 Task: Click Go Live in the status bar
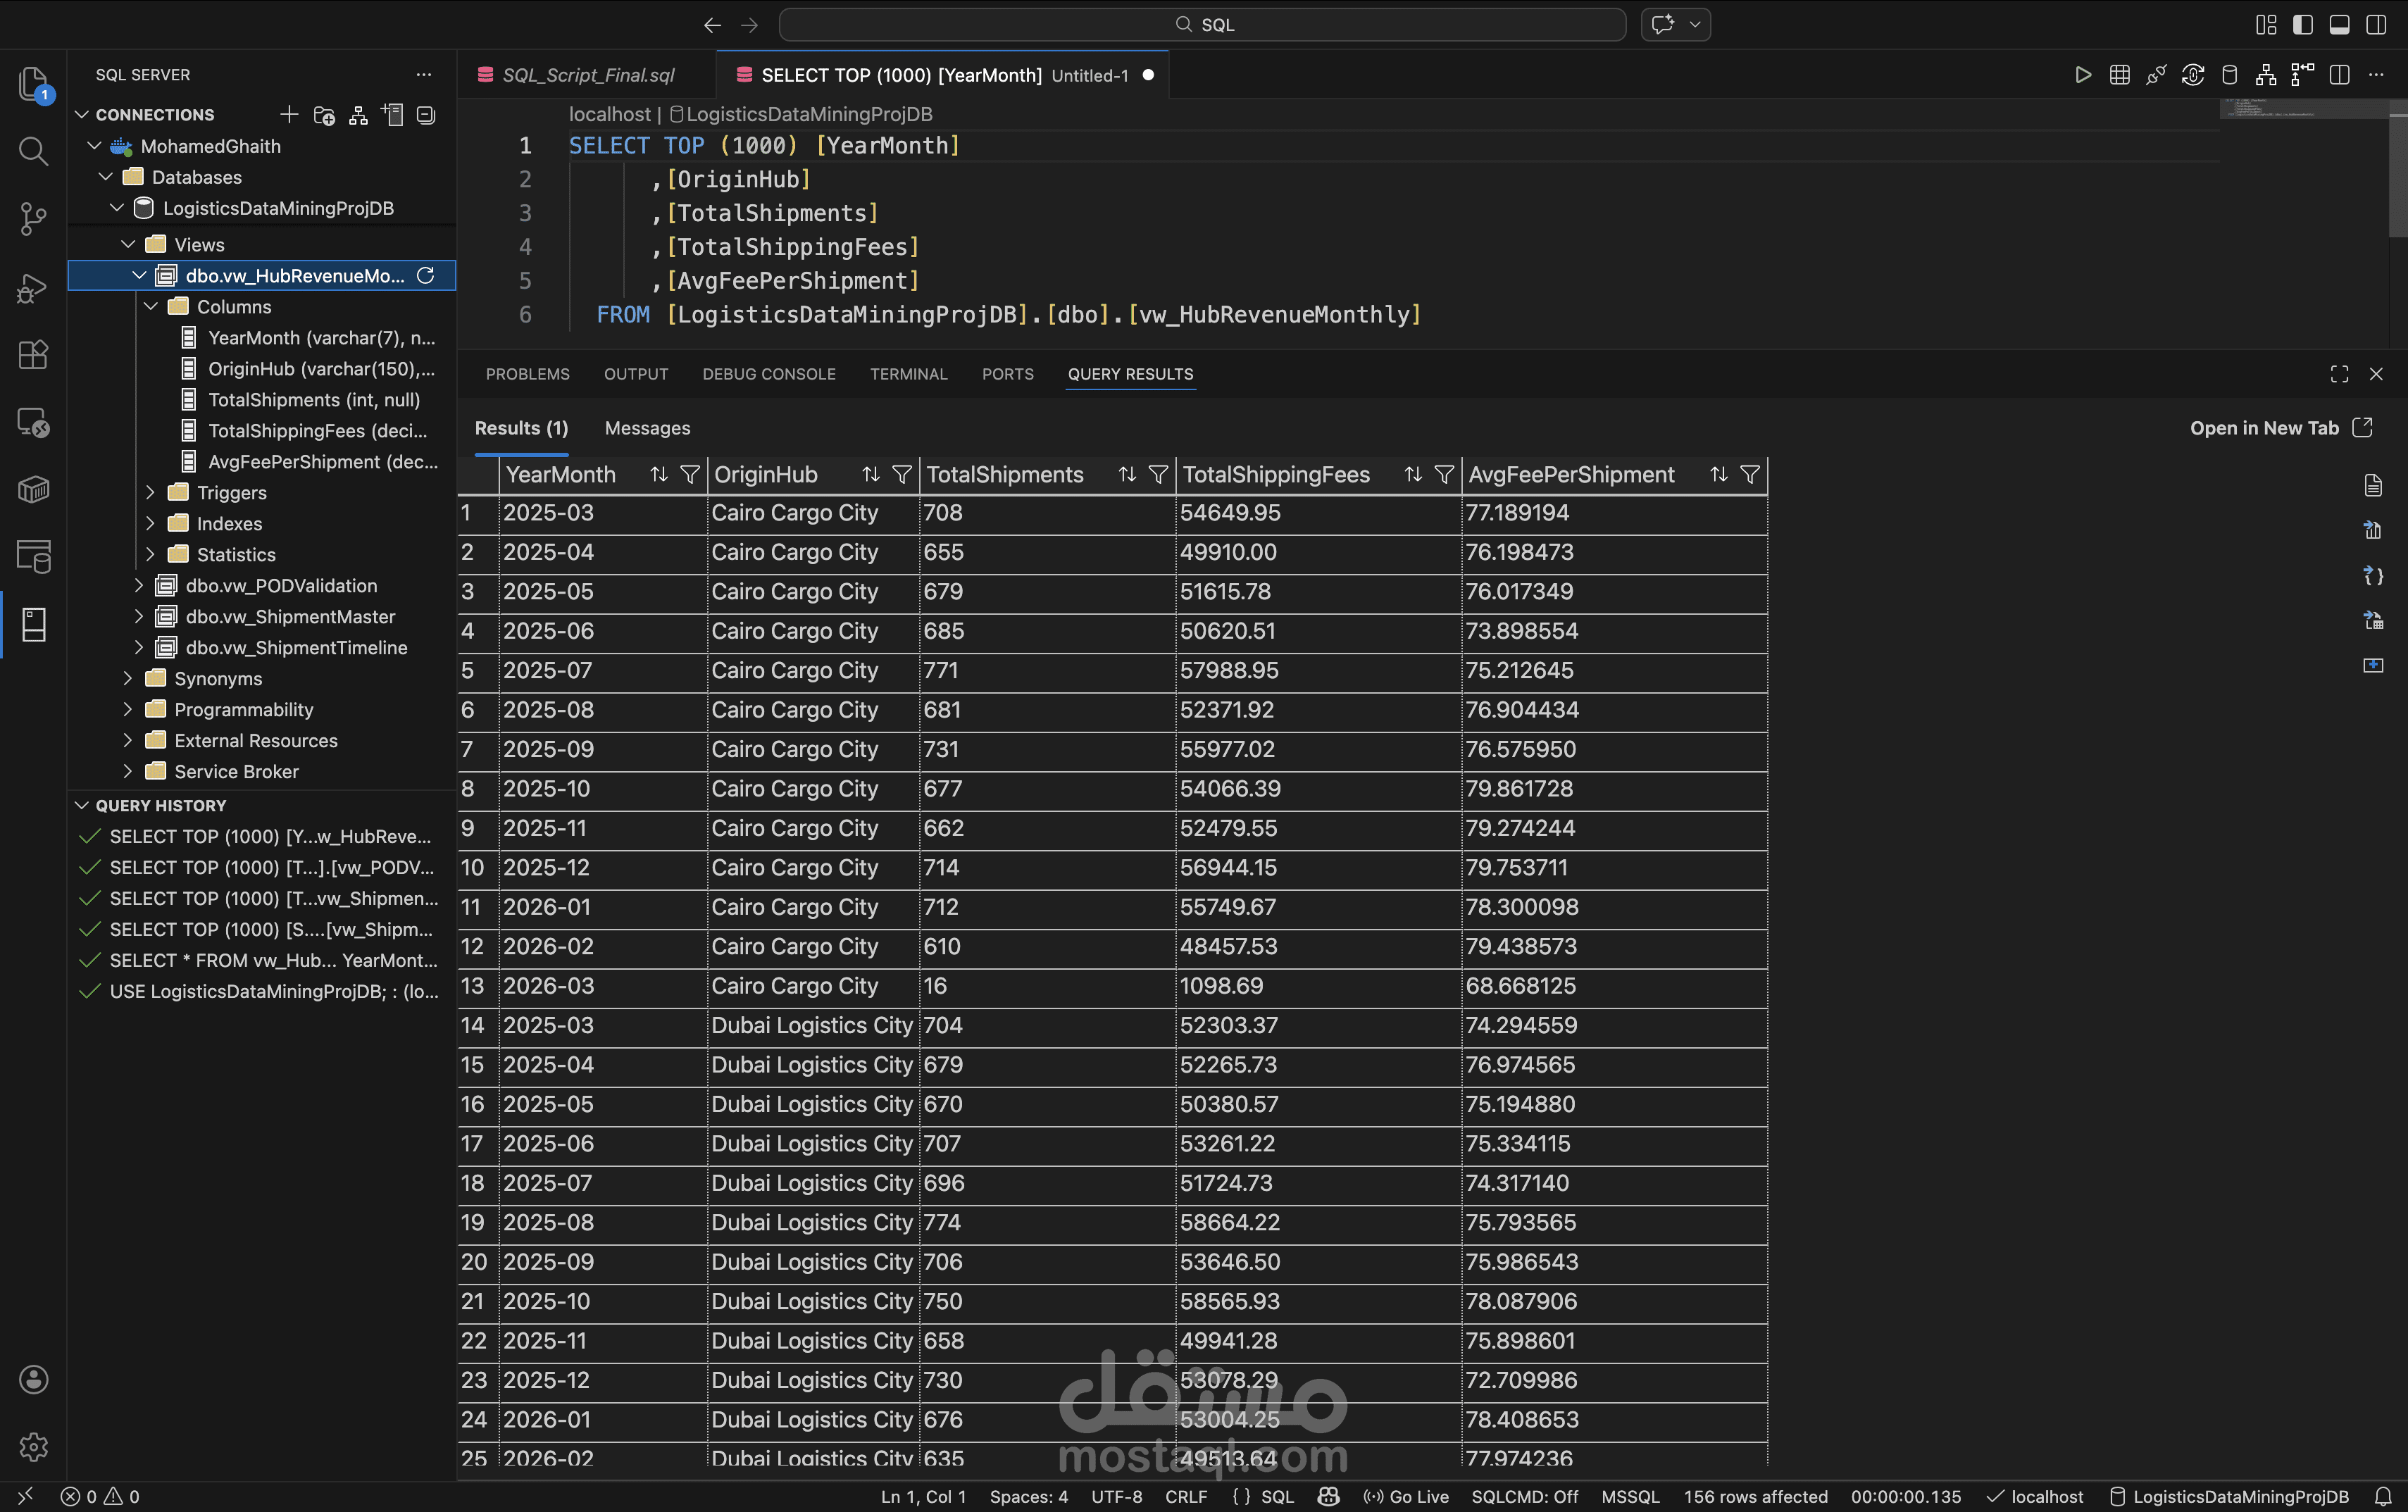1406,1497
